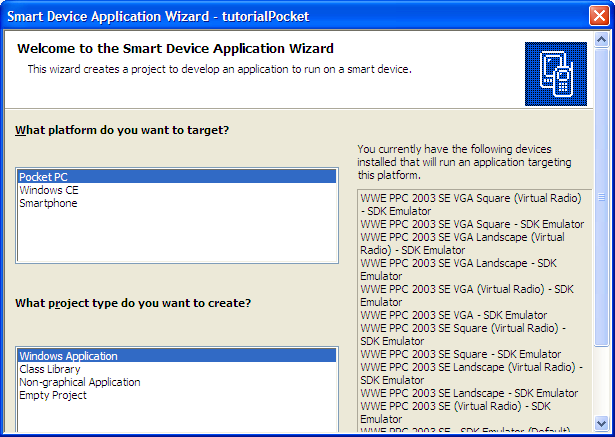The width and height of the screenshot is (615, 437).
Task: Choose Class Library project type
Action: click(x=52, y=369)
